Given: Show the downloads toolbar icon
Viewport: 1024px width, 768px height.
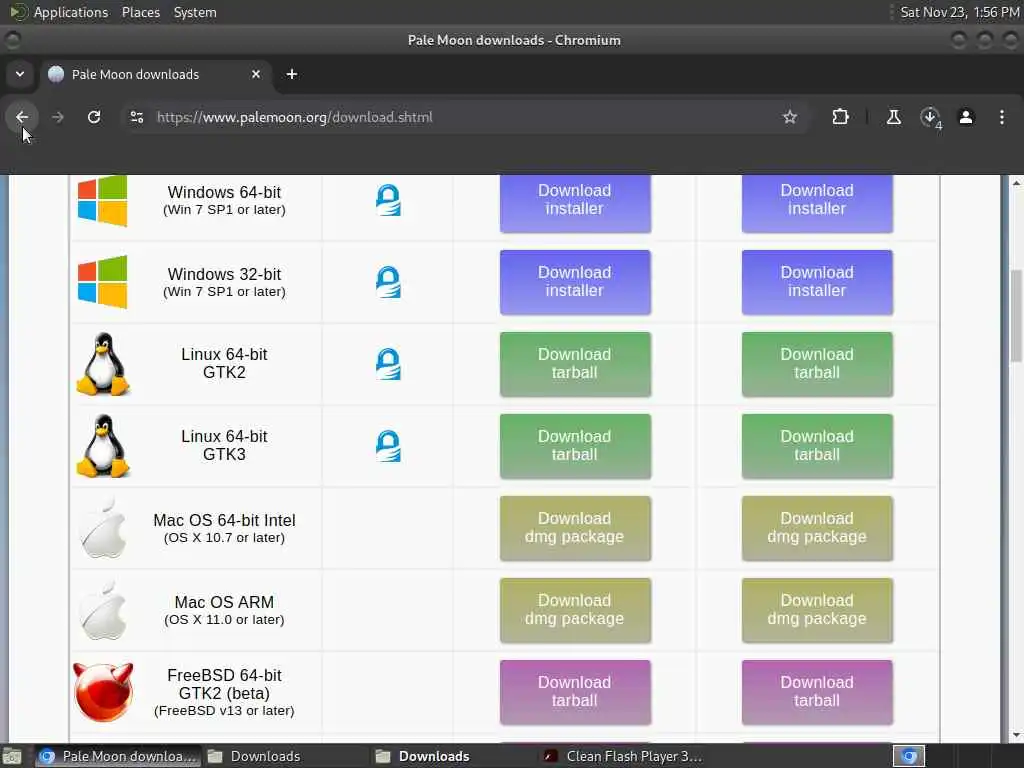Looking at the screenshot, I should click(x=930, y=117).
